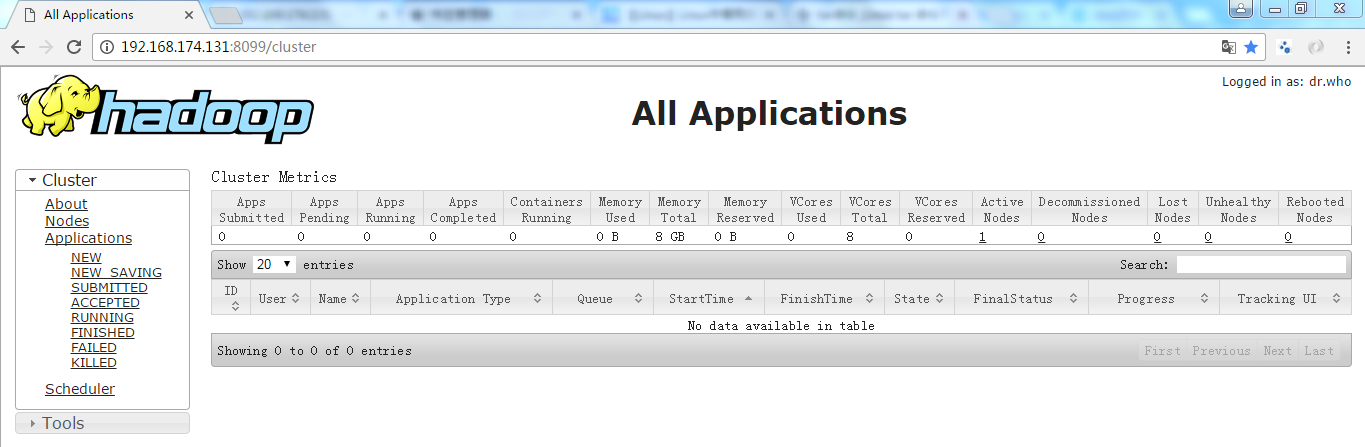Click the Chrome profile person icon
Screen dimensions: 1365x447
1241,8
